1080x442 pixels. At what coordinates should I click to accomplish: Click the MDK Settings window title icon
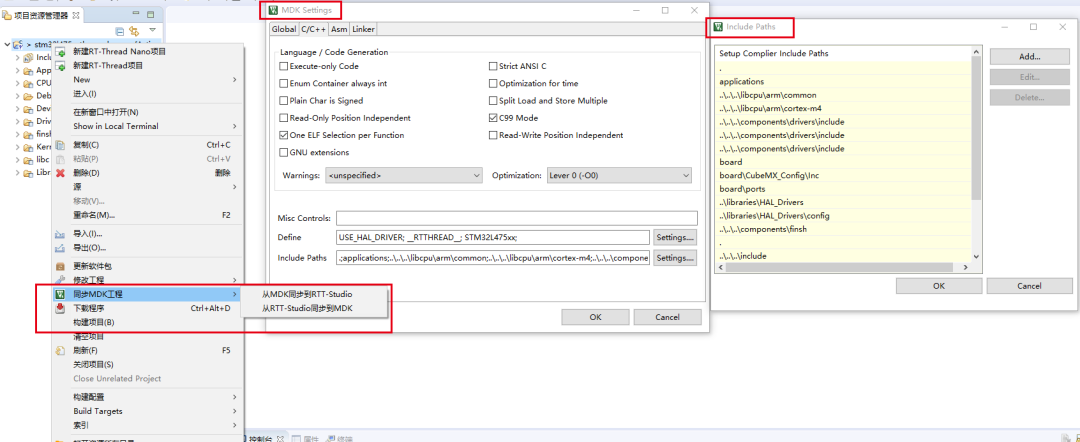274,10
